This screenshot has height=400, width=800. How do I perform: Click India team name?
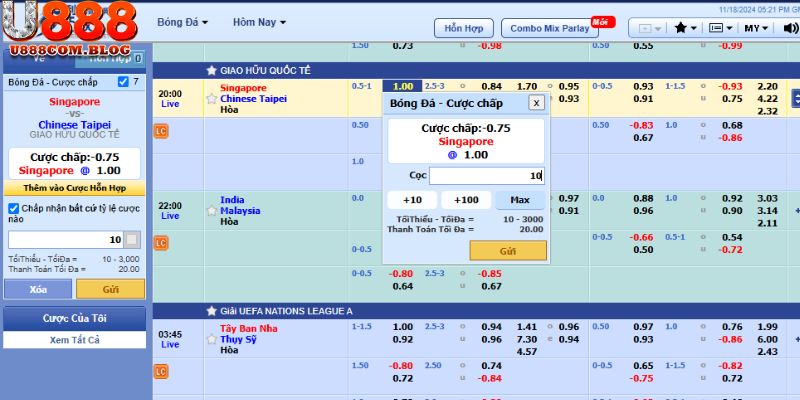(x=232, y=199)
